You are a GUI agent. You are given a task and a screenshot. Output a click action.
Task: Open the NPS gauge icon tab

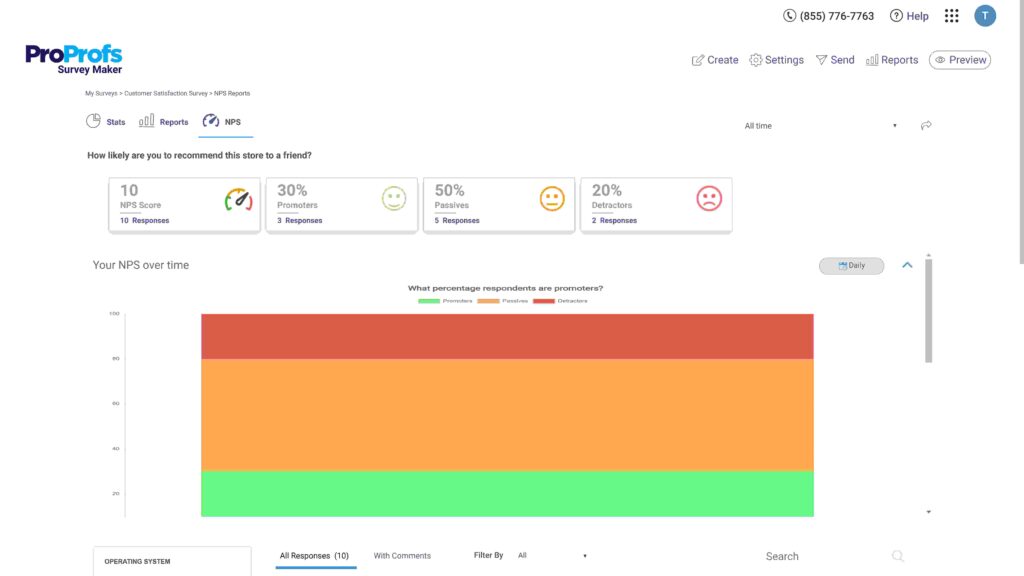coord(209,120)
